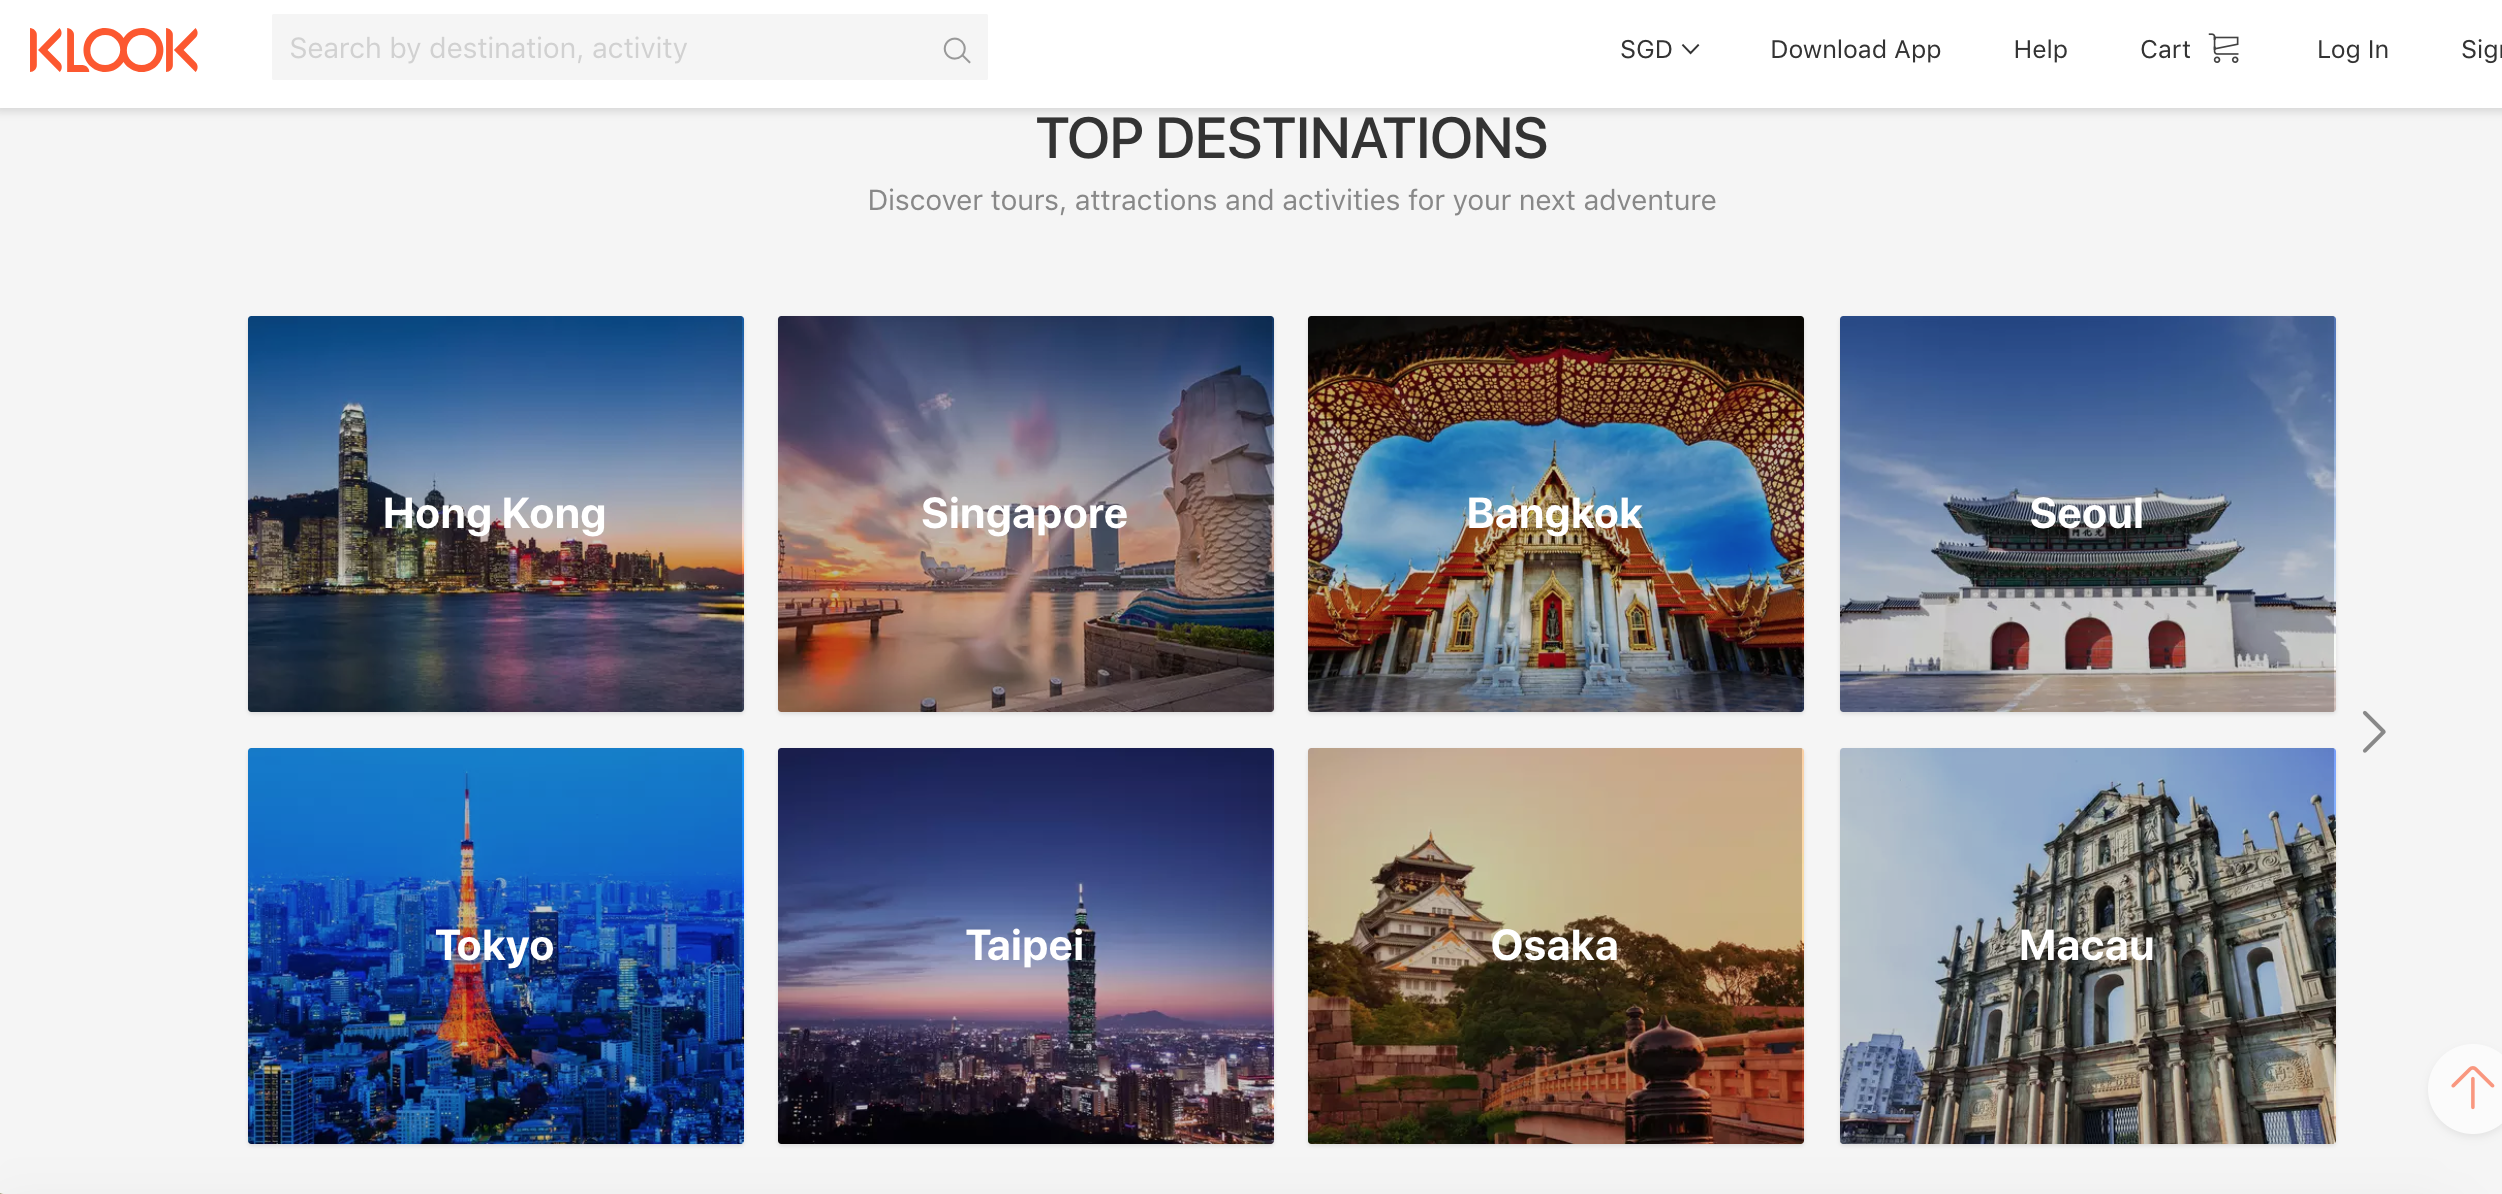Viewport: 2502px width, 1194px height.
Task: Open Download App link
Action: [1855, 49]
